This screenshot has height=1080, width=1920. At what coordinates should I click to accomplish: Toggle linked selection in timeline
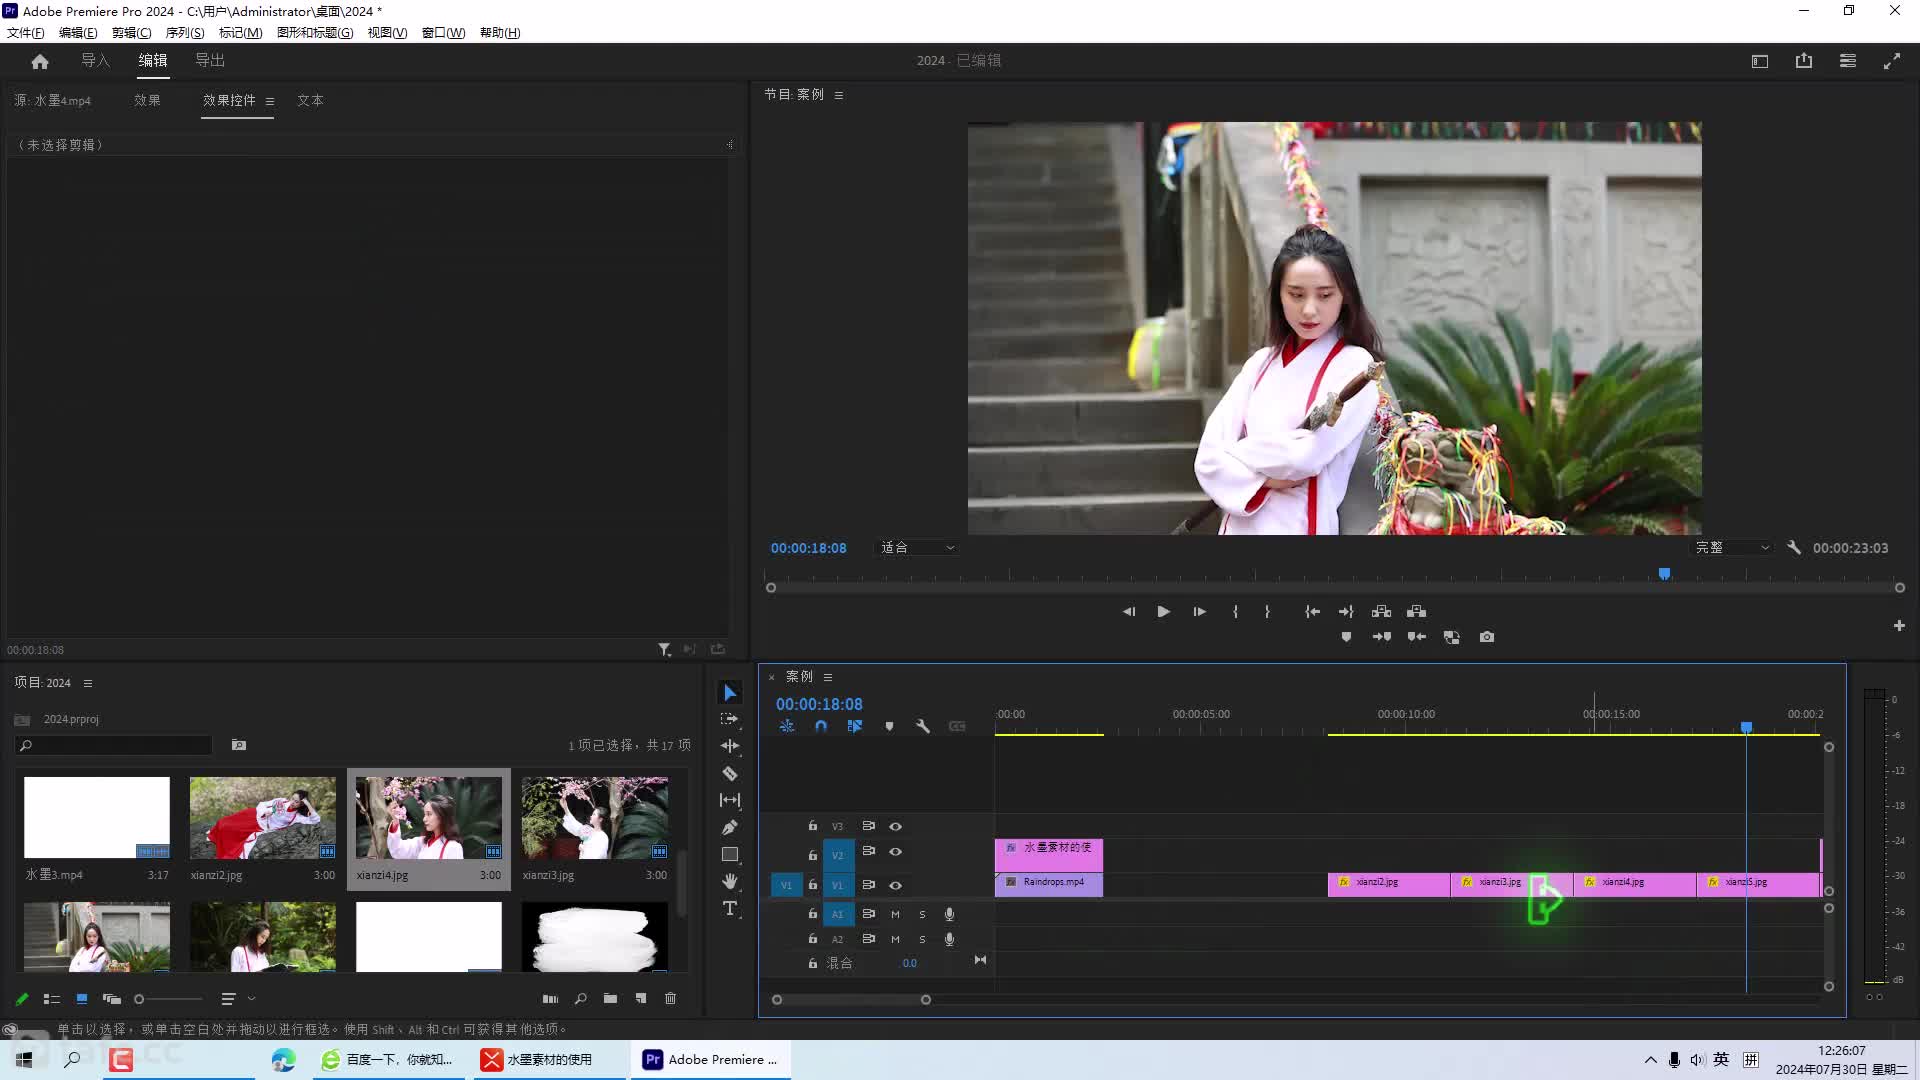coord(855,727)
